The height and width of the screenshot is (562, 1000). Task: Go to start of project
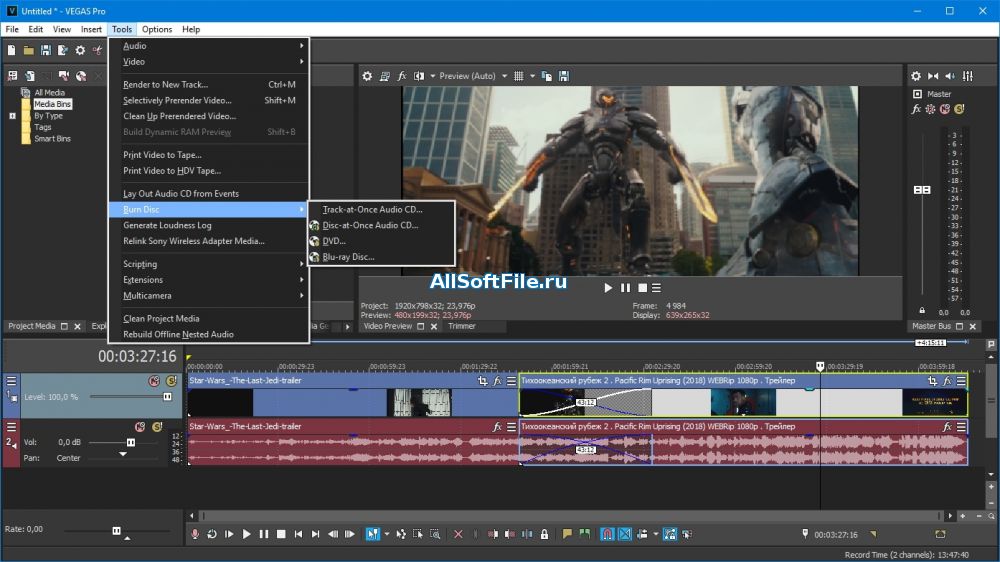(x=298, y=534)
